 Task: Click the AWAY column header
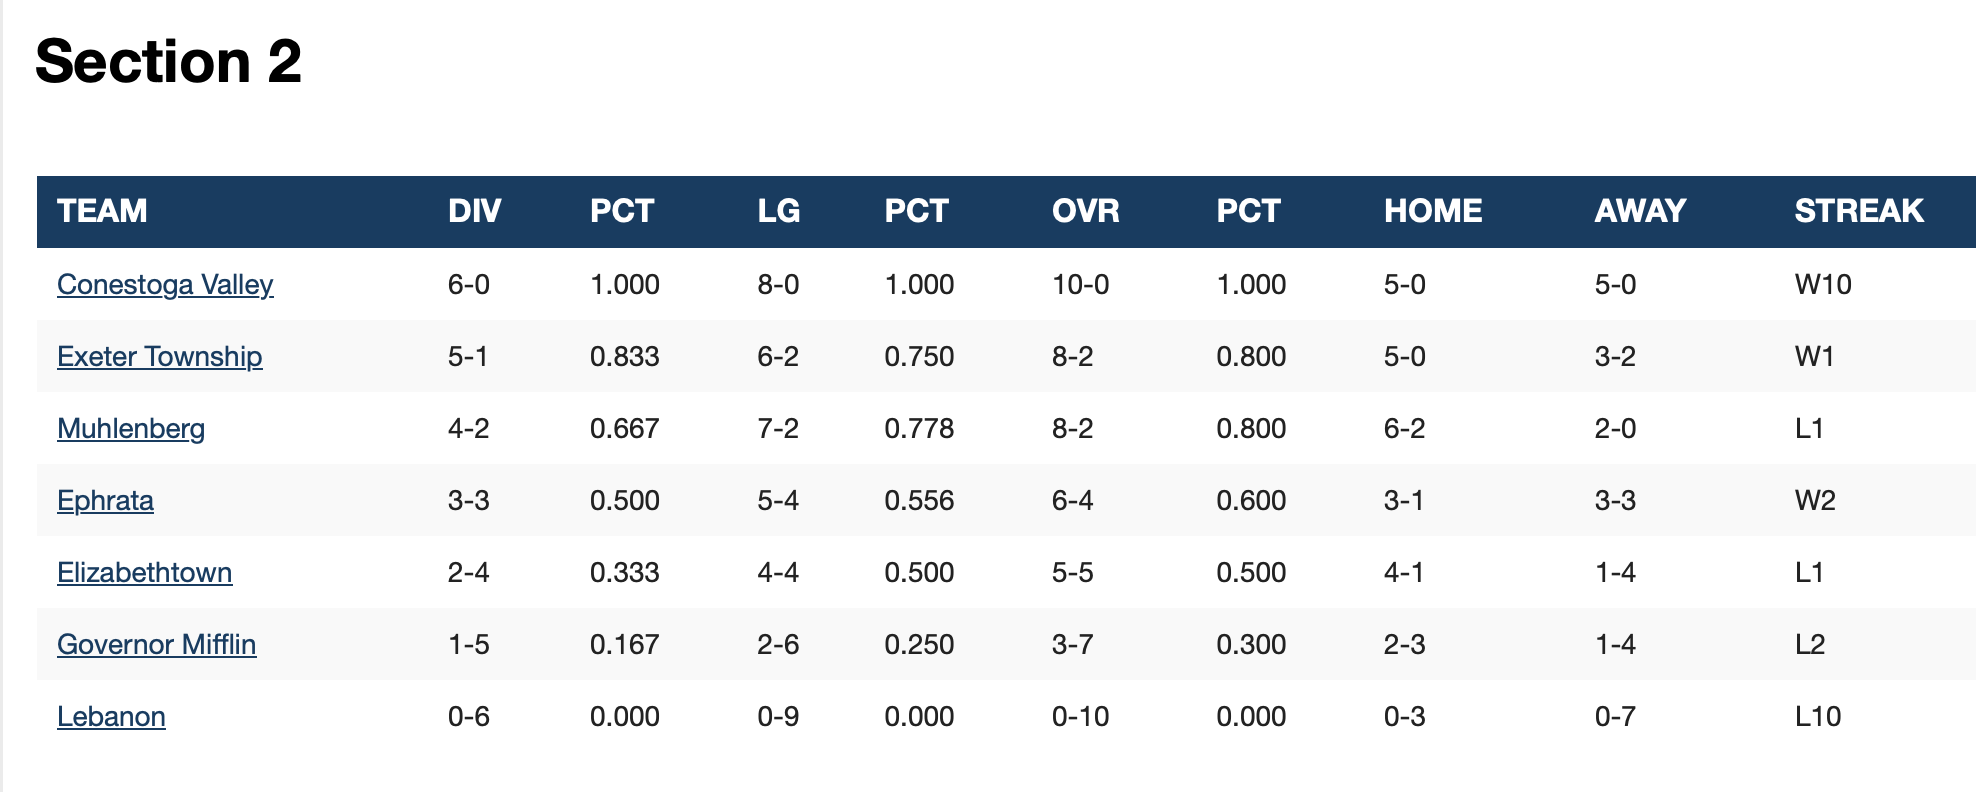click(x=1639, y=211)
